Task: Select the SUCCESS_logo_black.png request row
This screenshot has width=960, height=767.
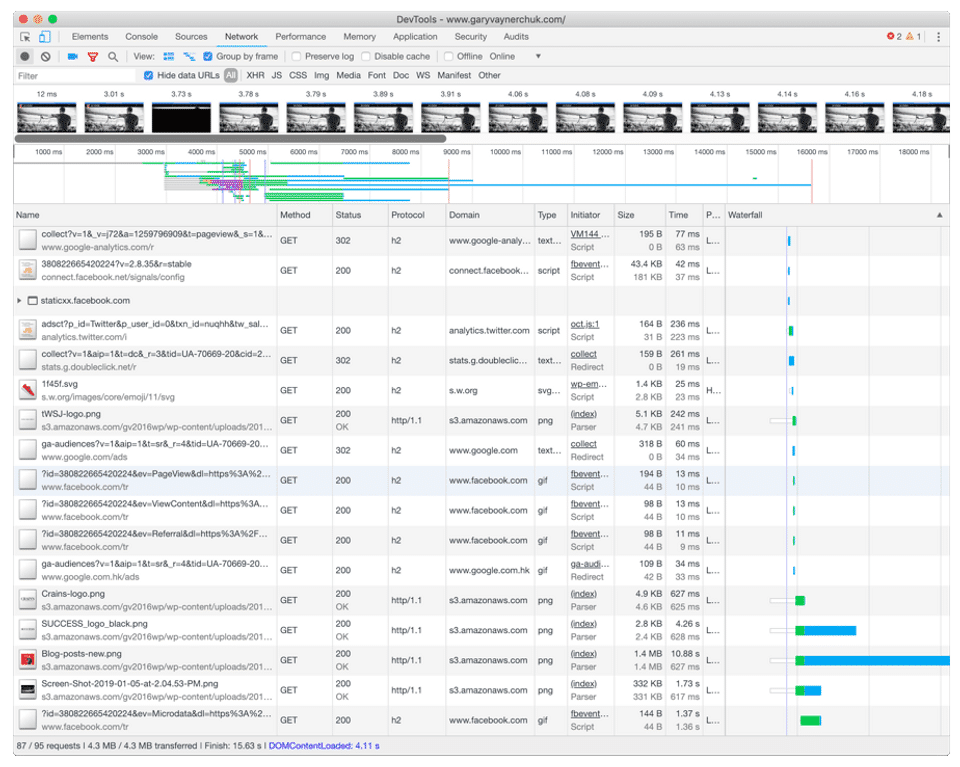Action: (x=481, y=630)
